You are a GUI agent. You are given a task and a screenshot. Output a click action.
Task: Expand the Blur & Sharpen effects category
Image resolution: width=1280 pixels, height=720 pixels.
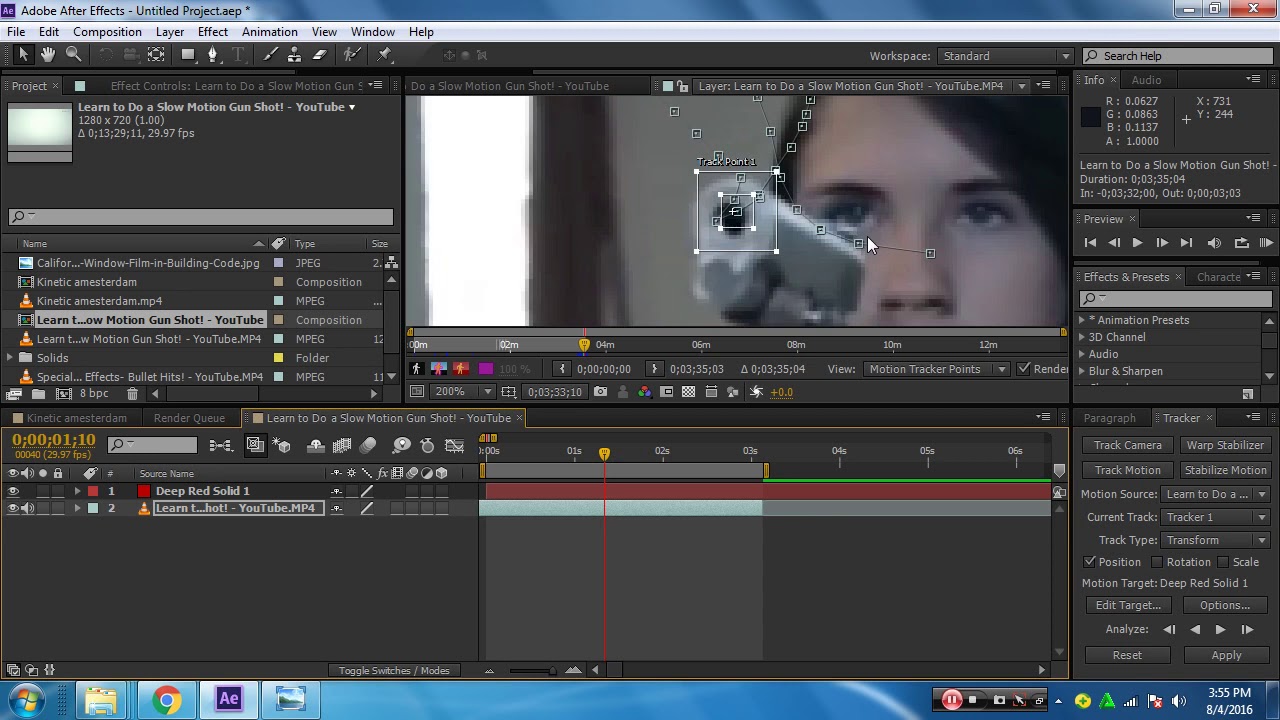point(1082,371)
